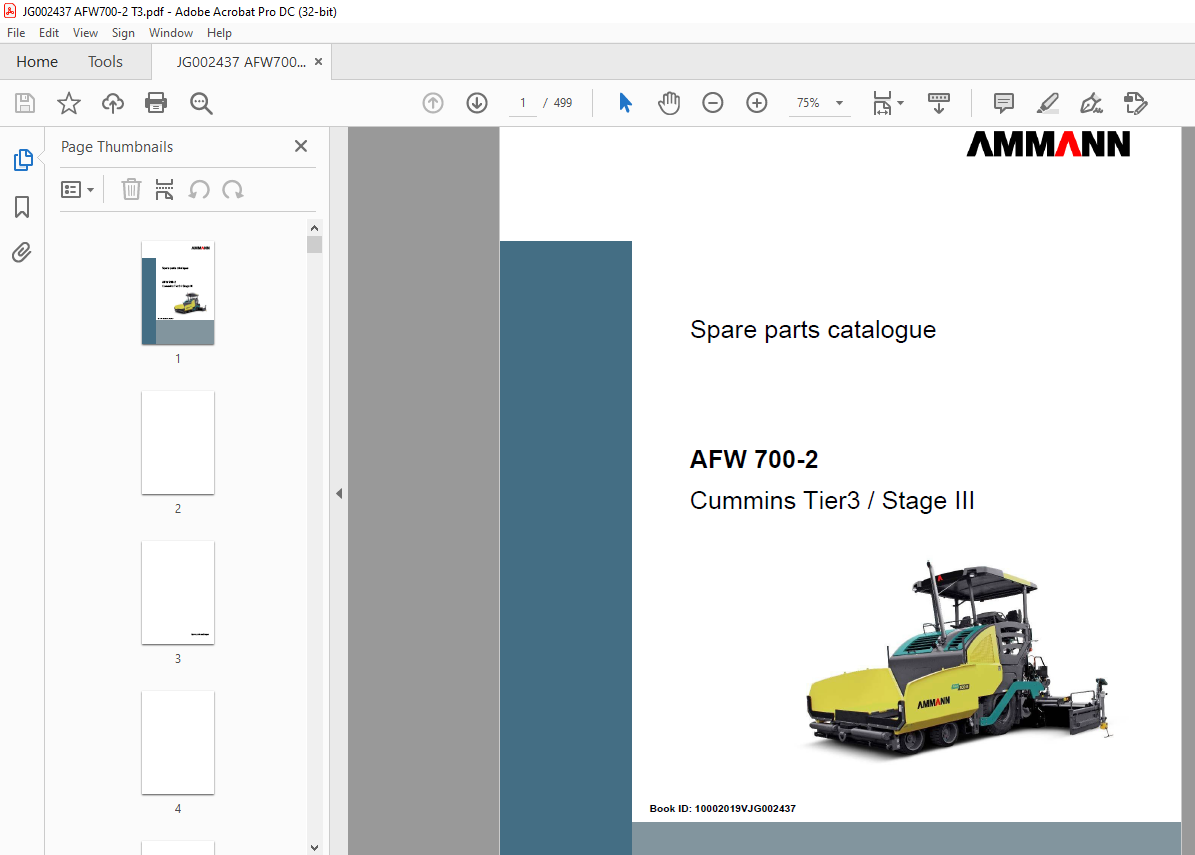Viewport: 1195px width, 855px height.
Task: Open the Help menu
Action: click(219, 33)
